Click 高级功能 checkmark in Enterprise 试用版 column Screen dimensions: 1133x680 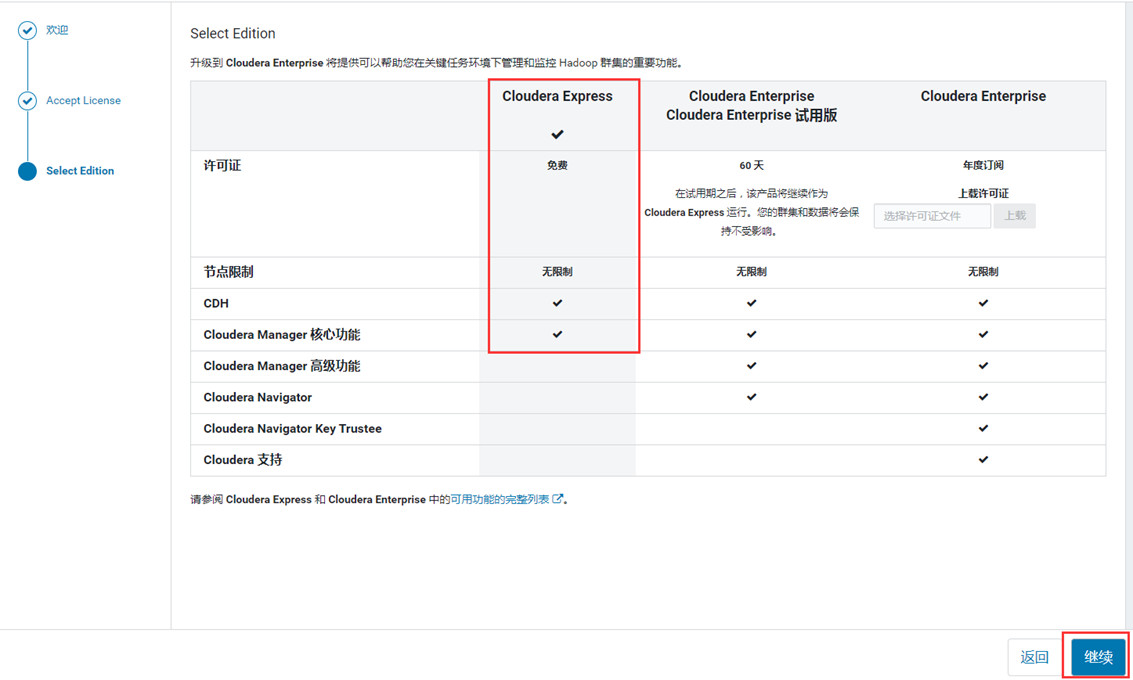(x=751, y=366)
